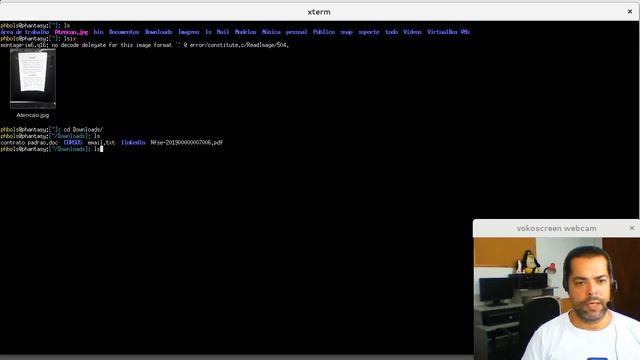Click the 'Modelos' directory name

coord(245,32)
